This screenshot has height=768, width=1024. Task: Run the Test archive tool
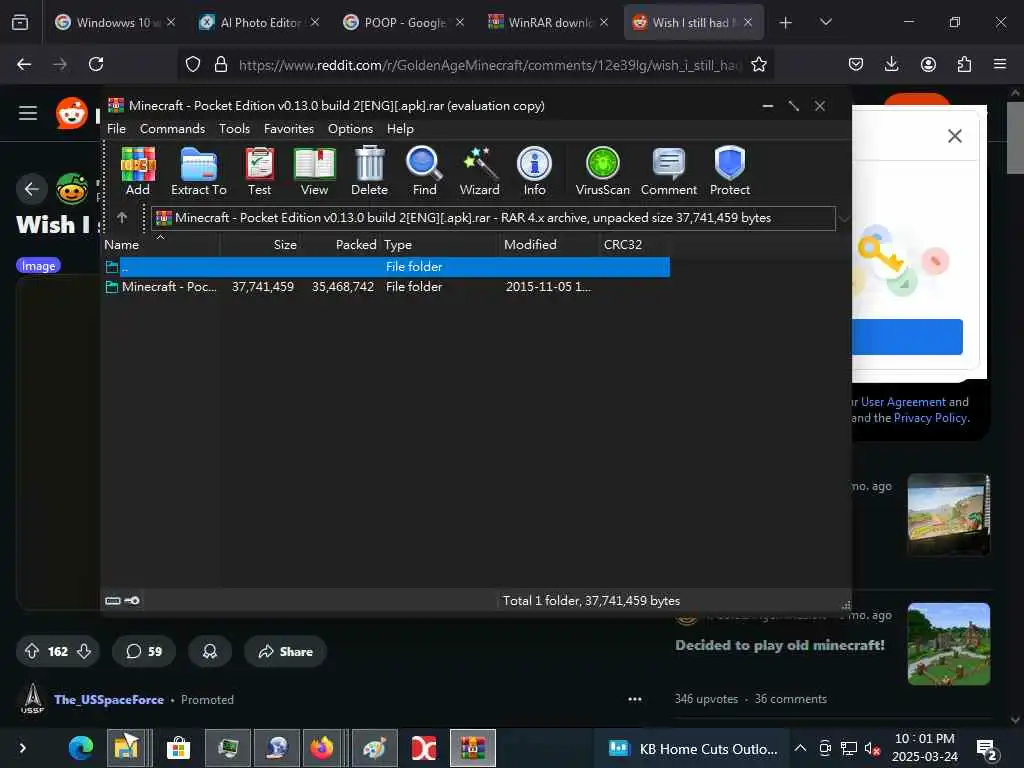tap(259, 171)
